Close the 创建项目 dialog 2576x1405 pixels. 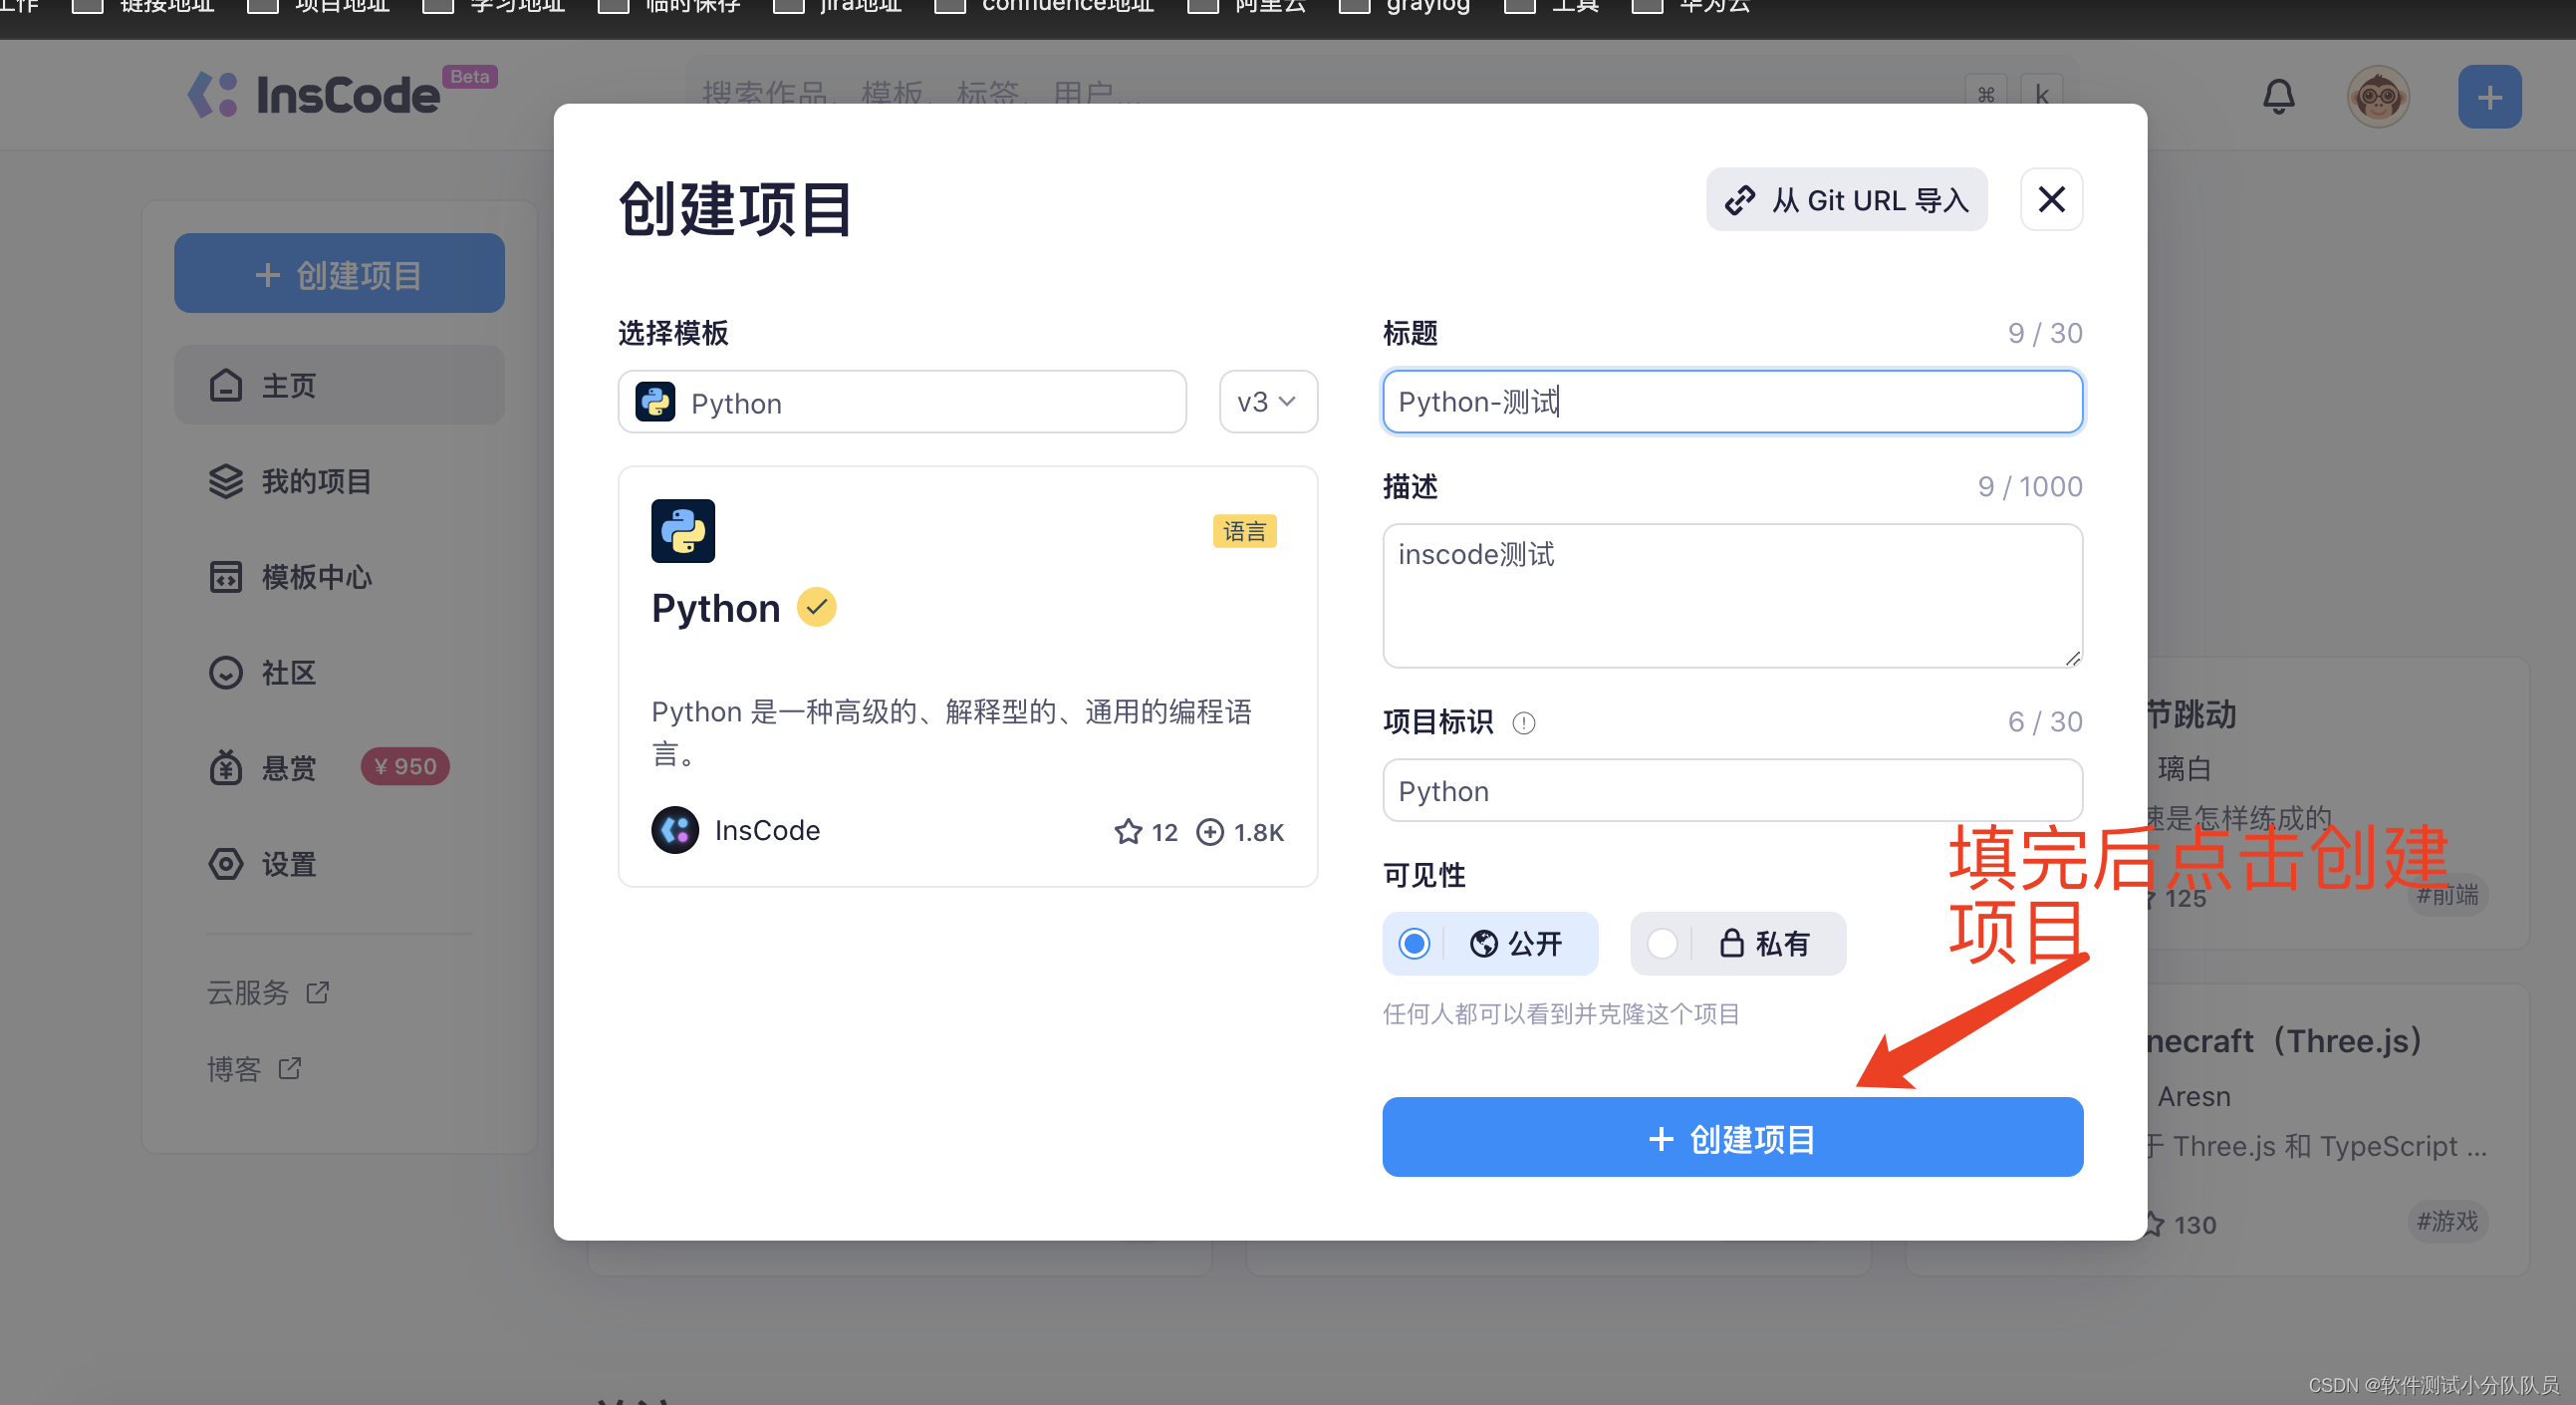[2051, 200]
